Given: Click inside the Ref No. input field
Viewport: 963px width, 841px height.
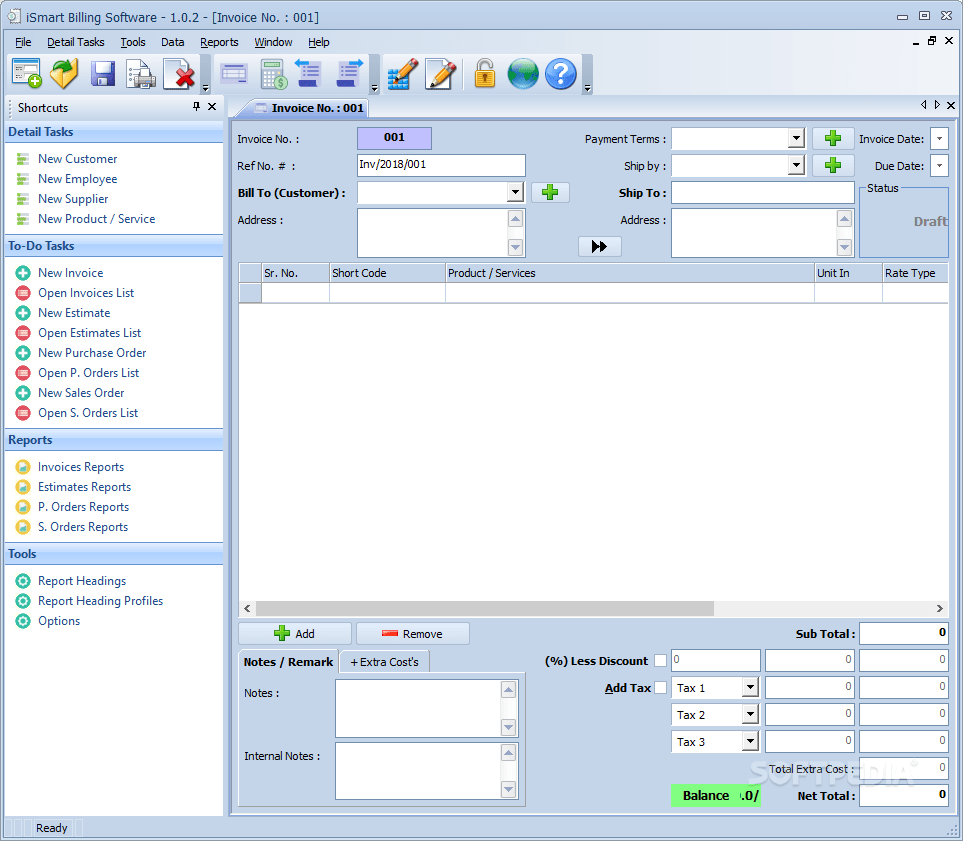Looking at the screenshot, I should 440,164.
